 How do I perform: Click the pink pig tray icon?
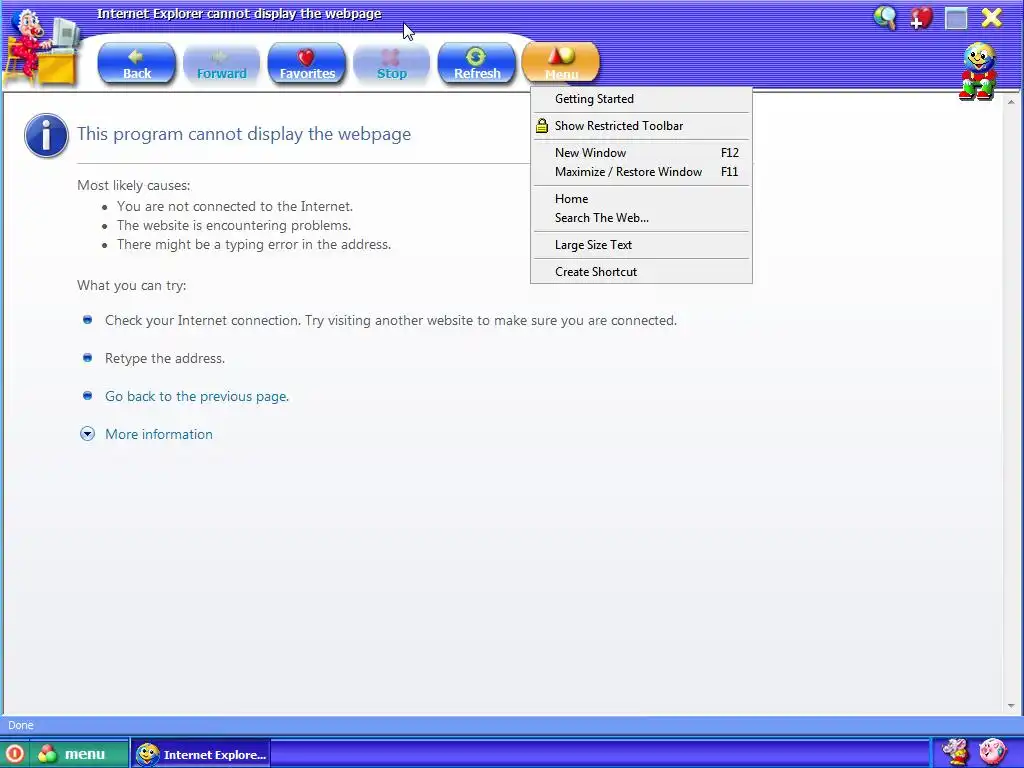[992, 752]
